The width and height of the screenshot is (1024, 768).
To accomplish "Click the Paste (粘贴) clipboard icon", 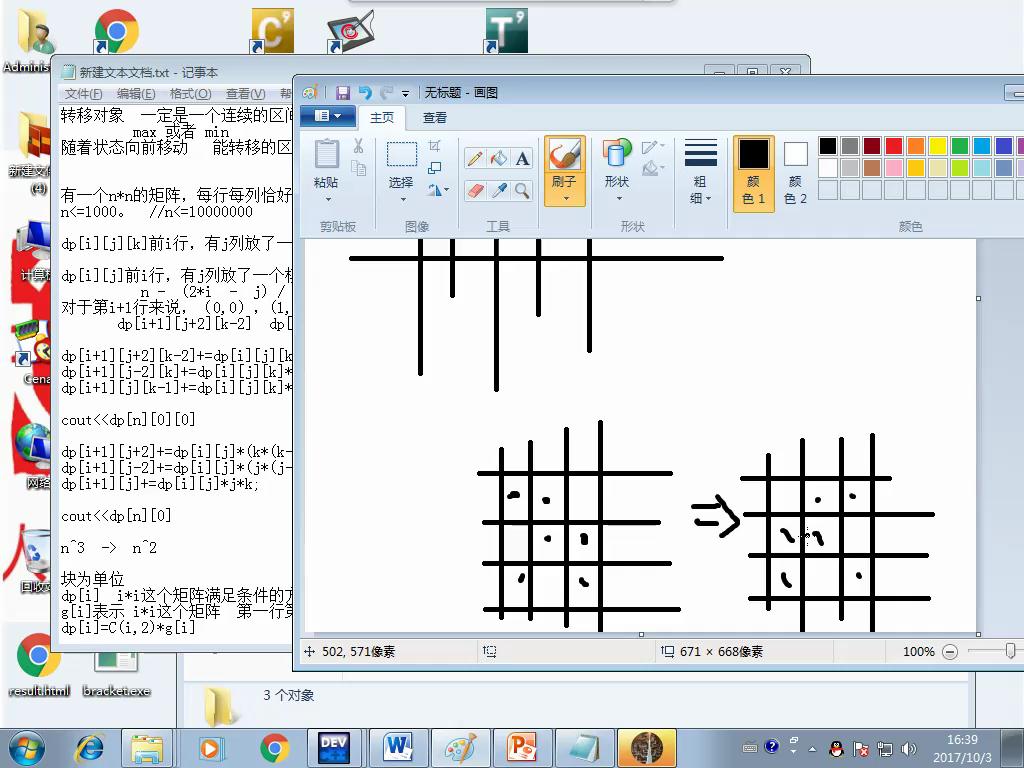I will pos(327,155).
